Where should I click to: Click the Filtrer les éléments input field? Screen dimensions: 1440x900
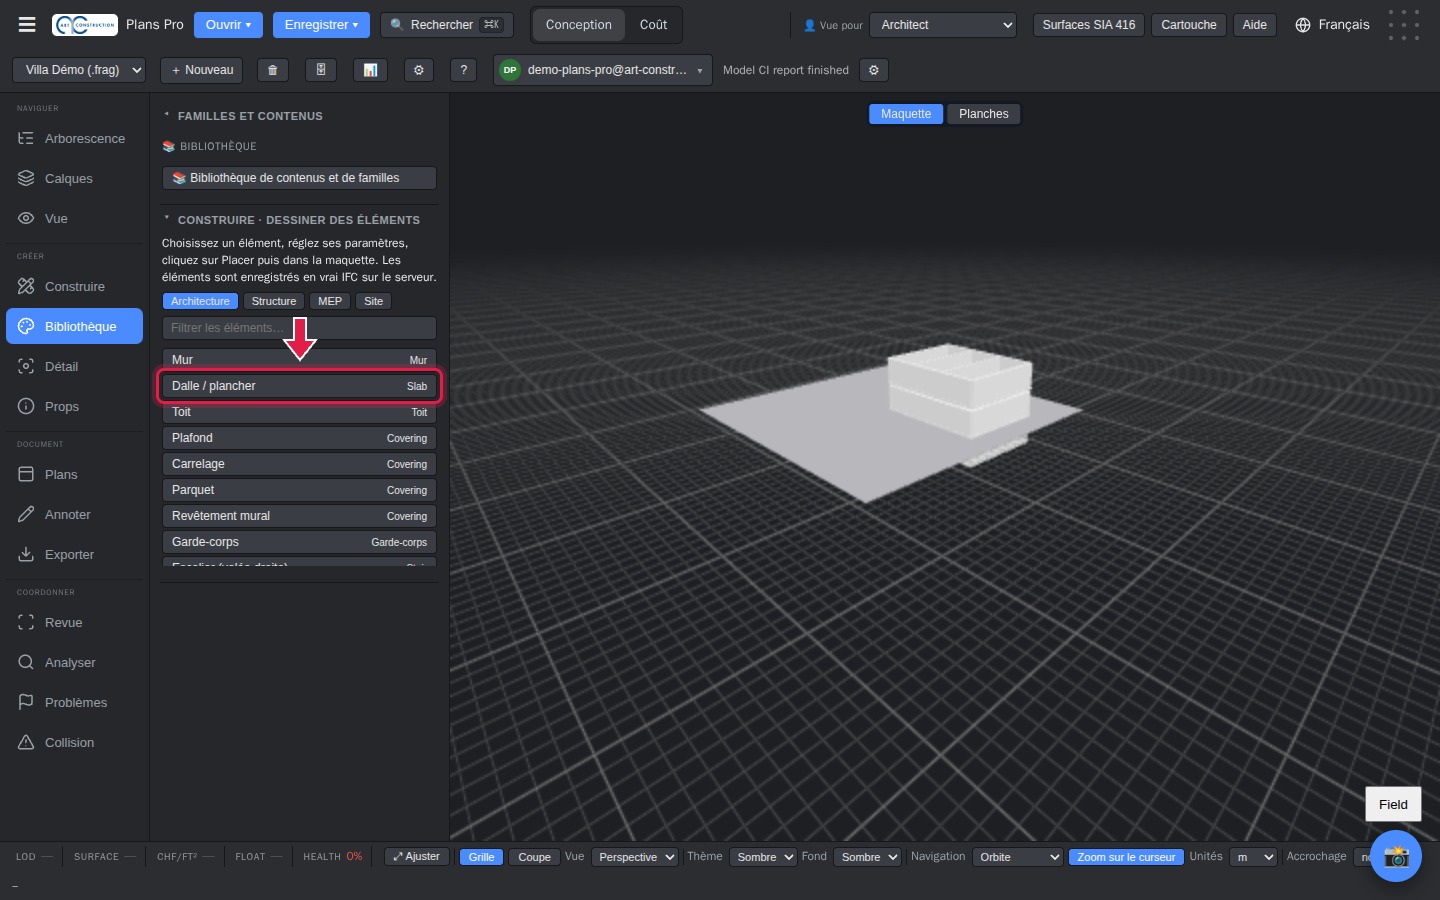click(299, 328)
